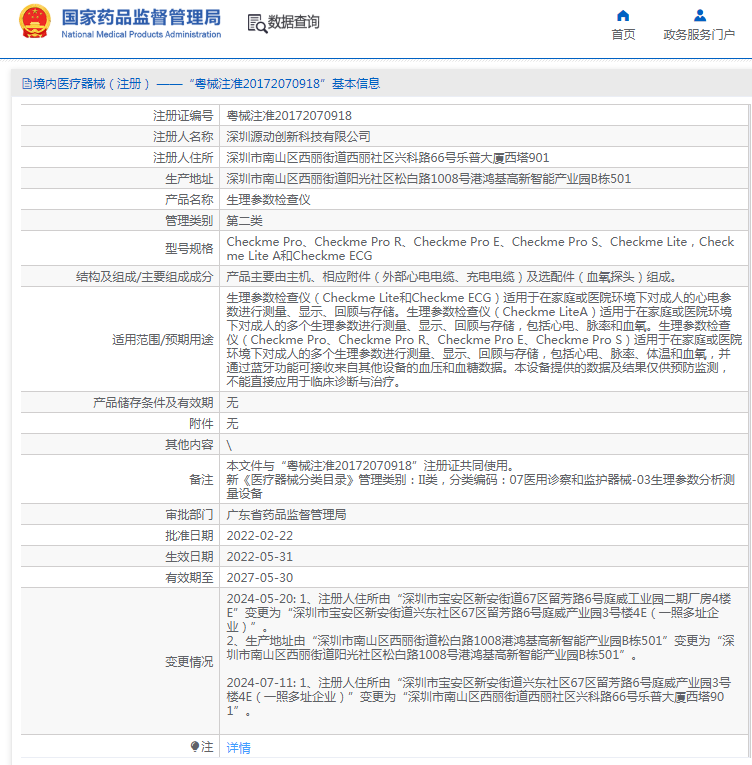Open the 详情 details link
This screenshot has height=765, width=752.
[x=238, y=747]
